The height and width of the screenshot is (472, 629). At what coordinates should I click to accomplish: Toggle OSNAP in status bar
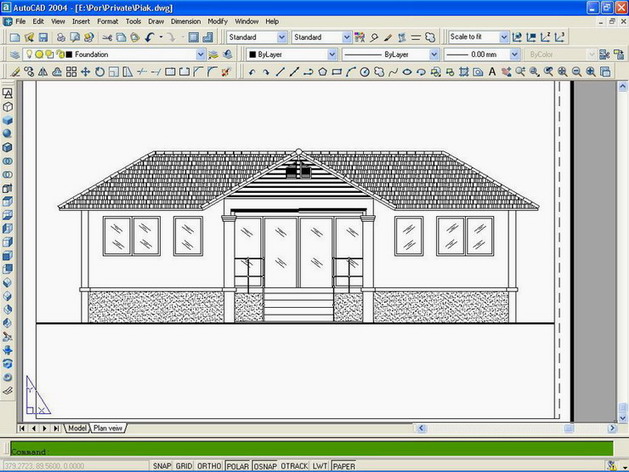pyautogui.click(x=265, y=466)
